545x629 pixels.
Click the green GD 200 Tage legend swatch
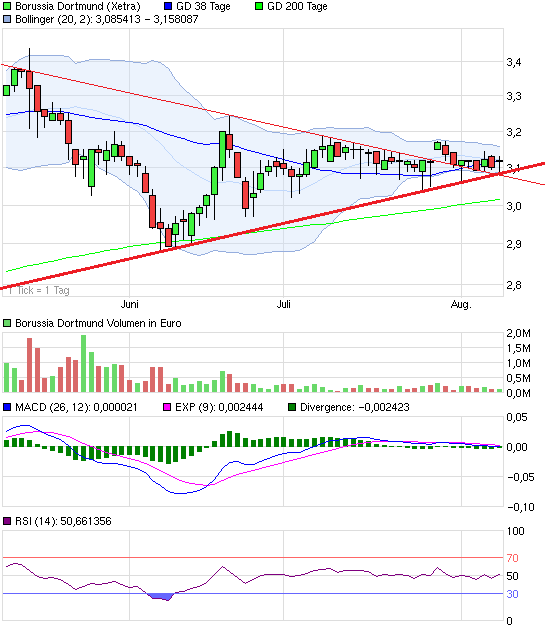click(x=259, y=6)
